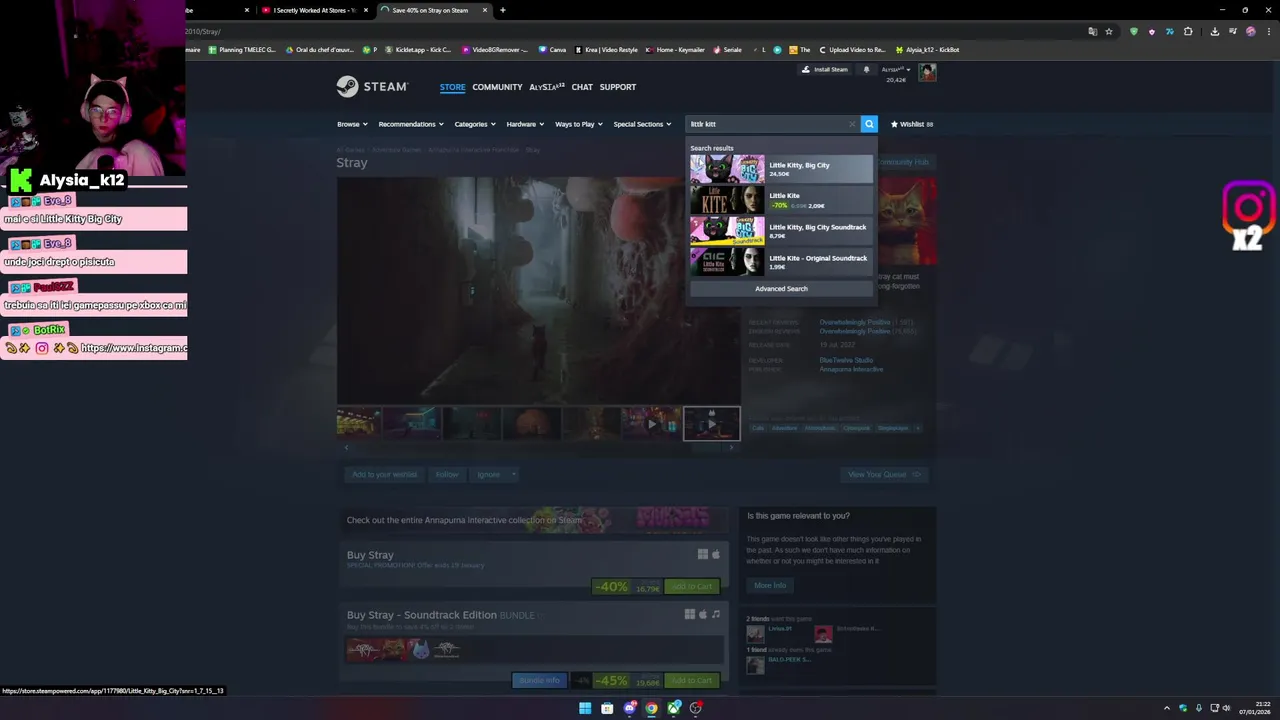Open Home - Keymailer bookmark
This screenshot has width=1280, height=720.
tap(675, 49)
